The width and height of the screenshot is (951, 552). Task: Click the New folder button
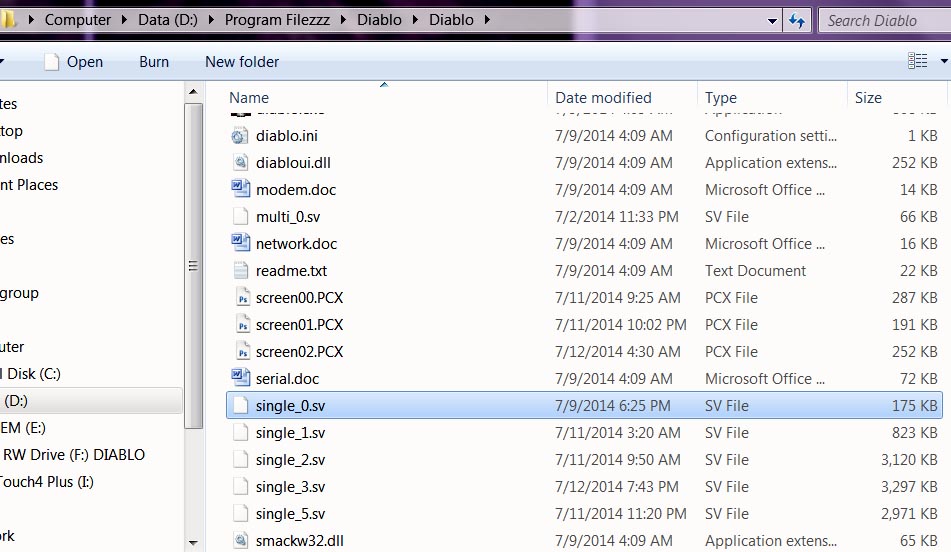coord(242,62)
